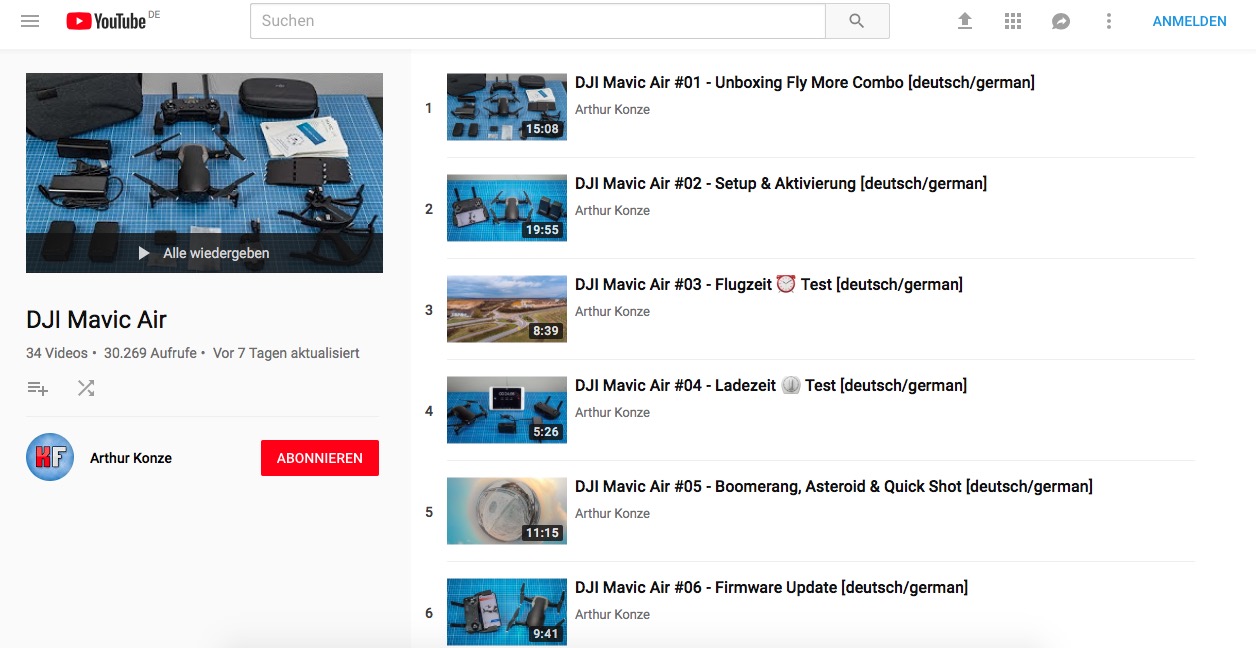This screenshot has height=648, width=1256.
Task: Open Boomerang, Asteroid & Quick Shot video
Action: [x=834, y=486]
